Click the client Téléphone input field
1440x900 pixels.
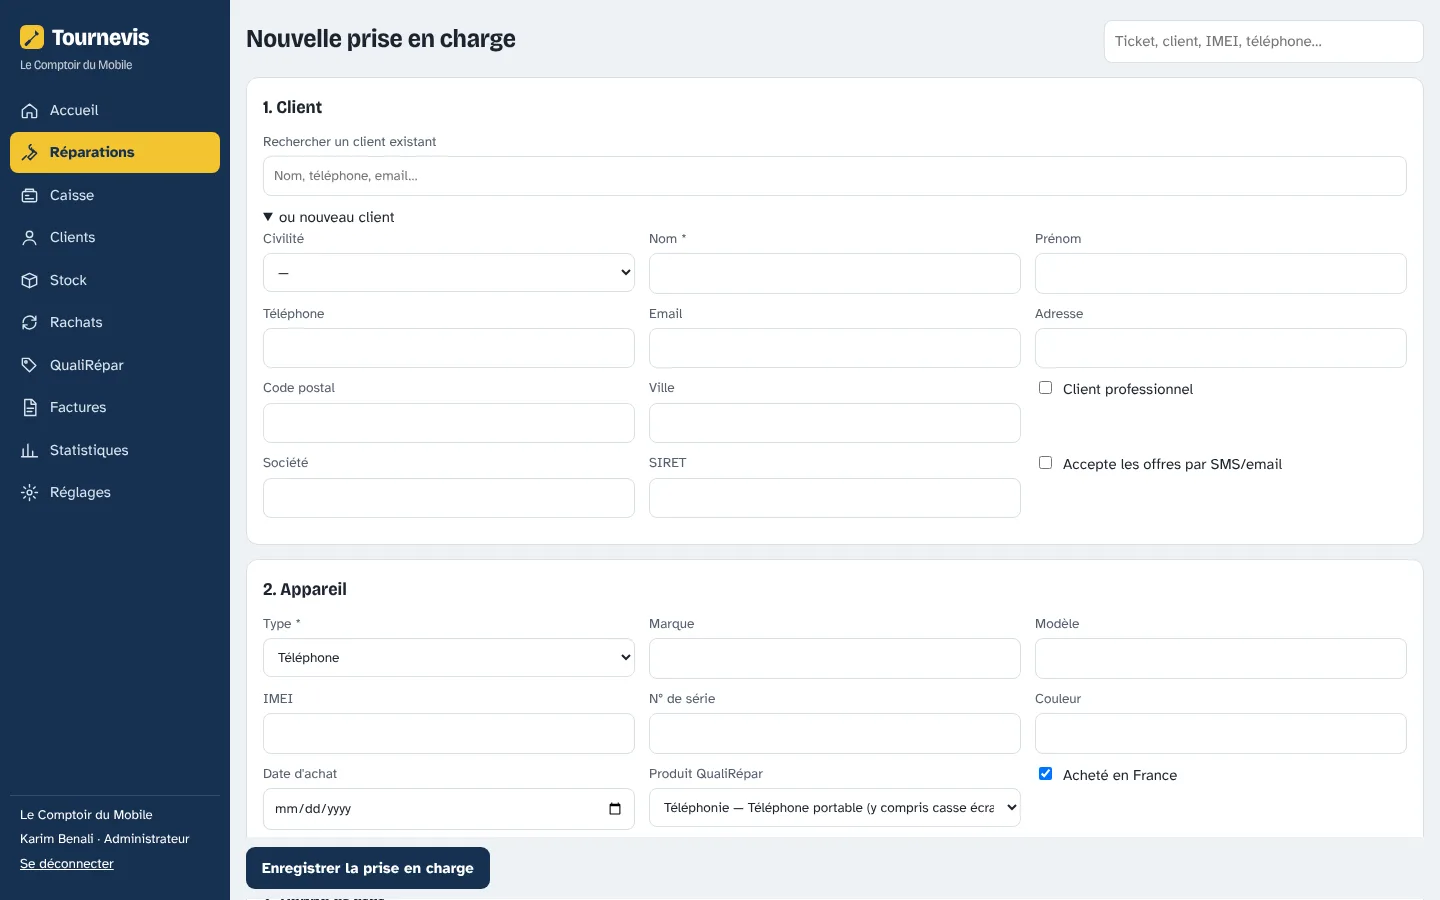tap(449, 348)
